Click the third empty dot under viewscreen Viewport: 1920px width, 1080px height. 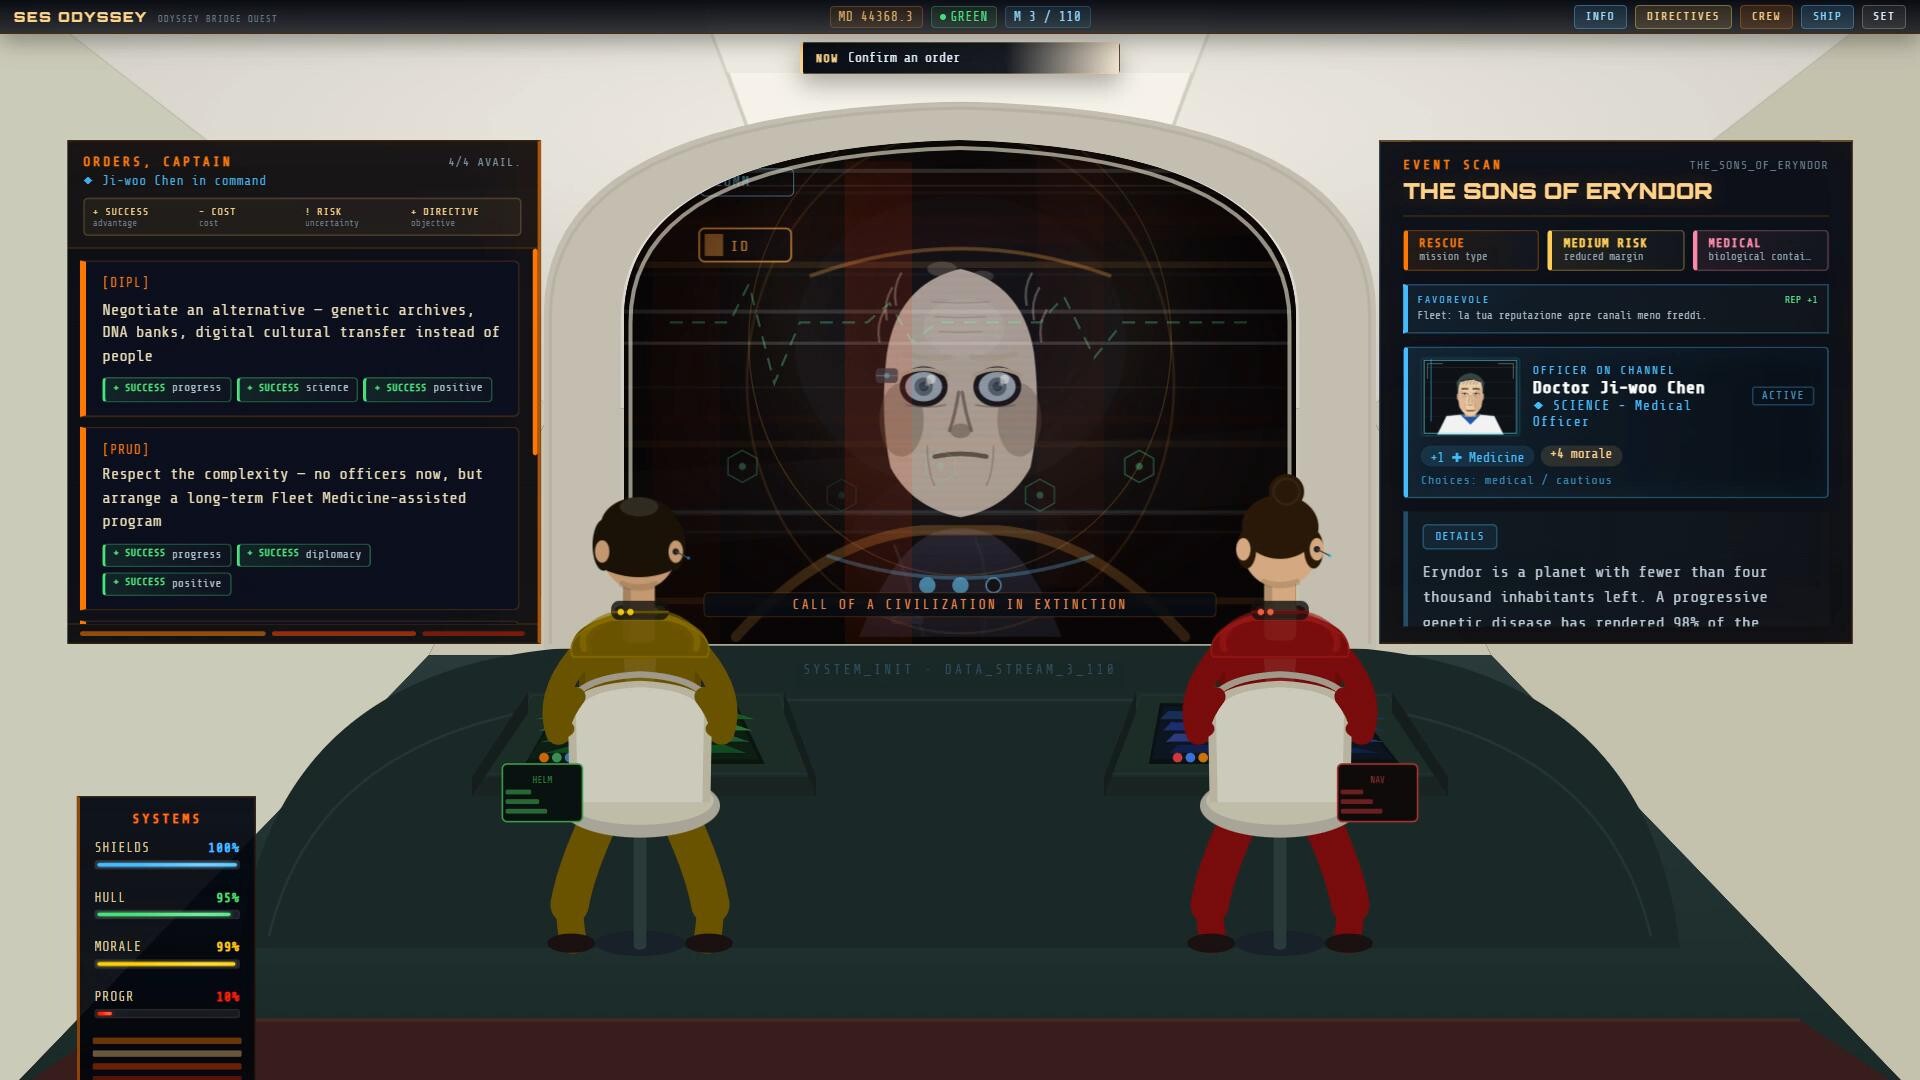993,585
